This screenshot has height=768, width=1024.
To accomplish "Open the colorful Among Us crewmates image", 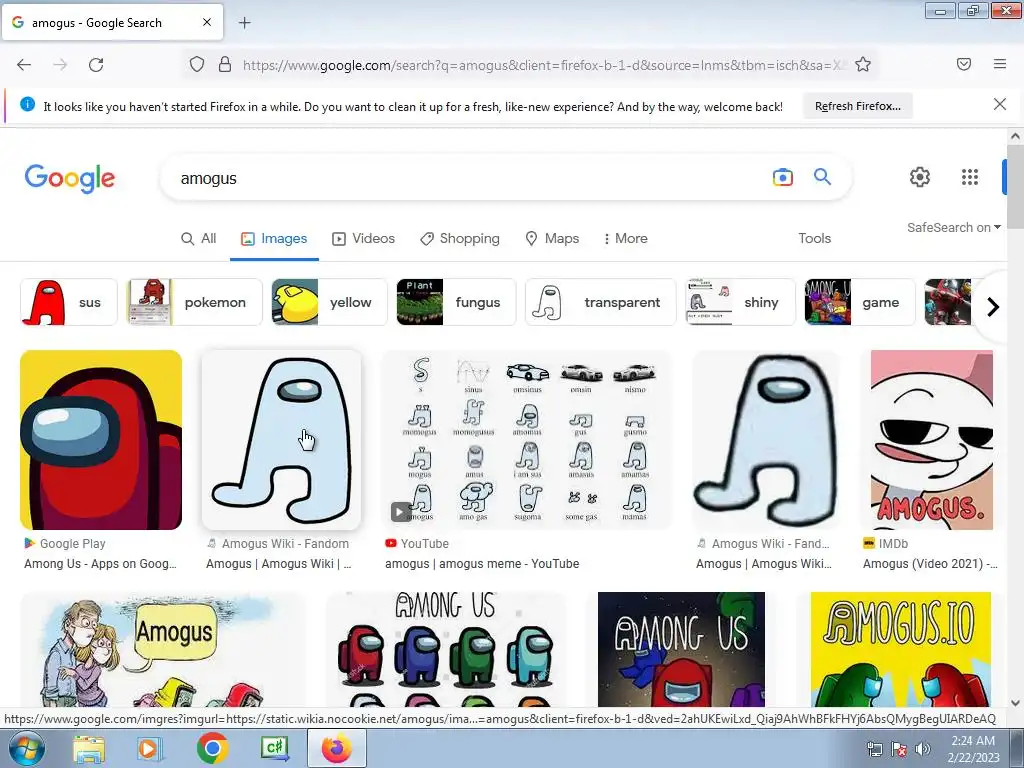I will click(446, 649).
